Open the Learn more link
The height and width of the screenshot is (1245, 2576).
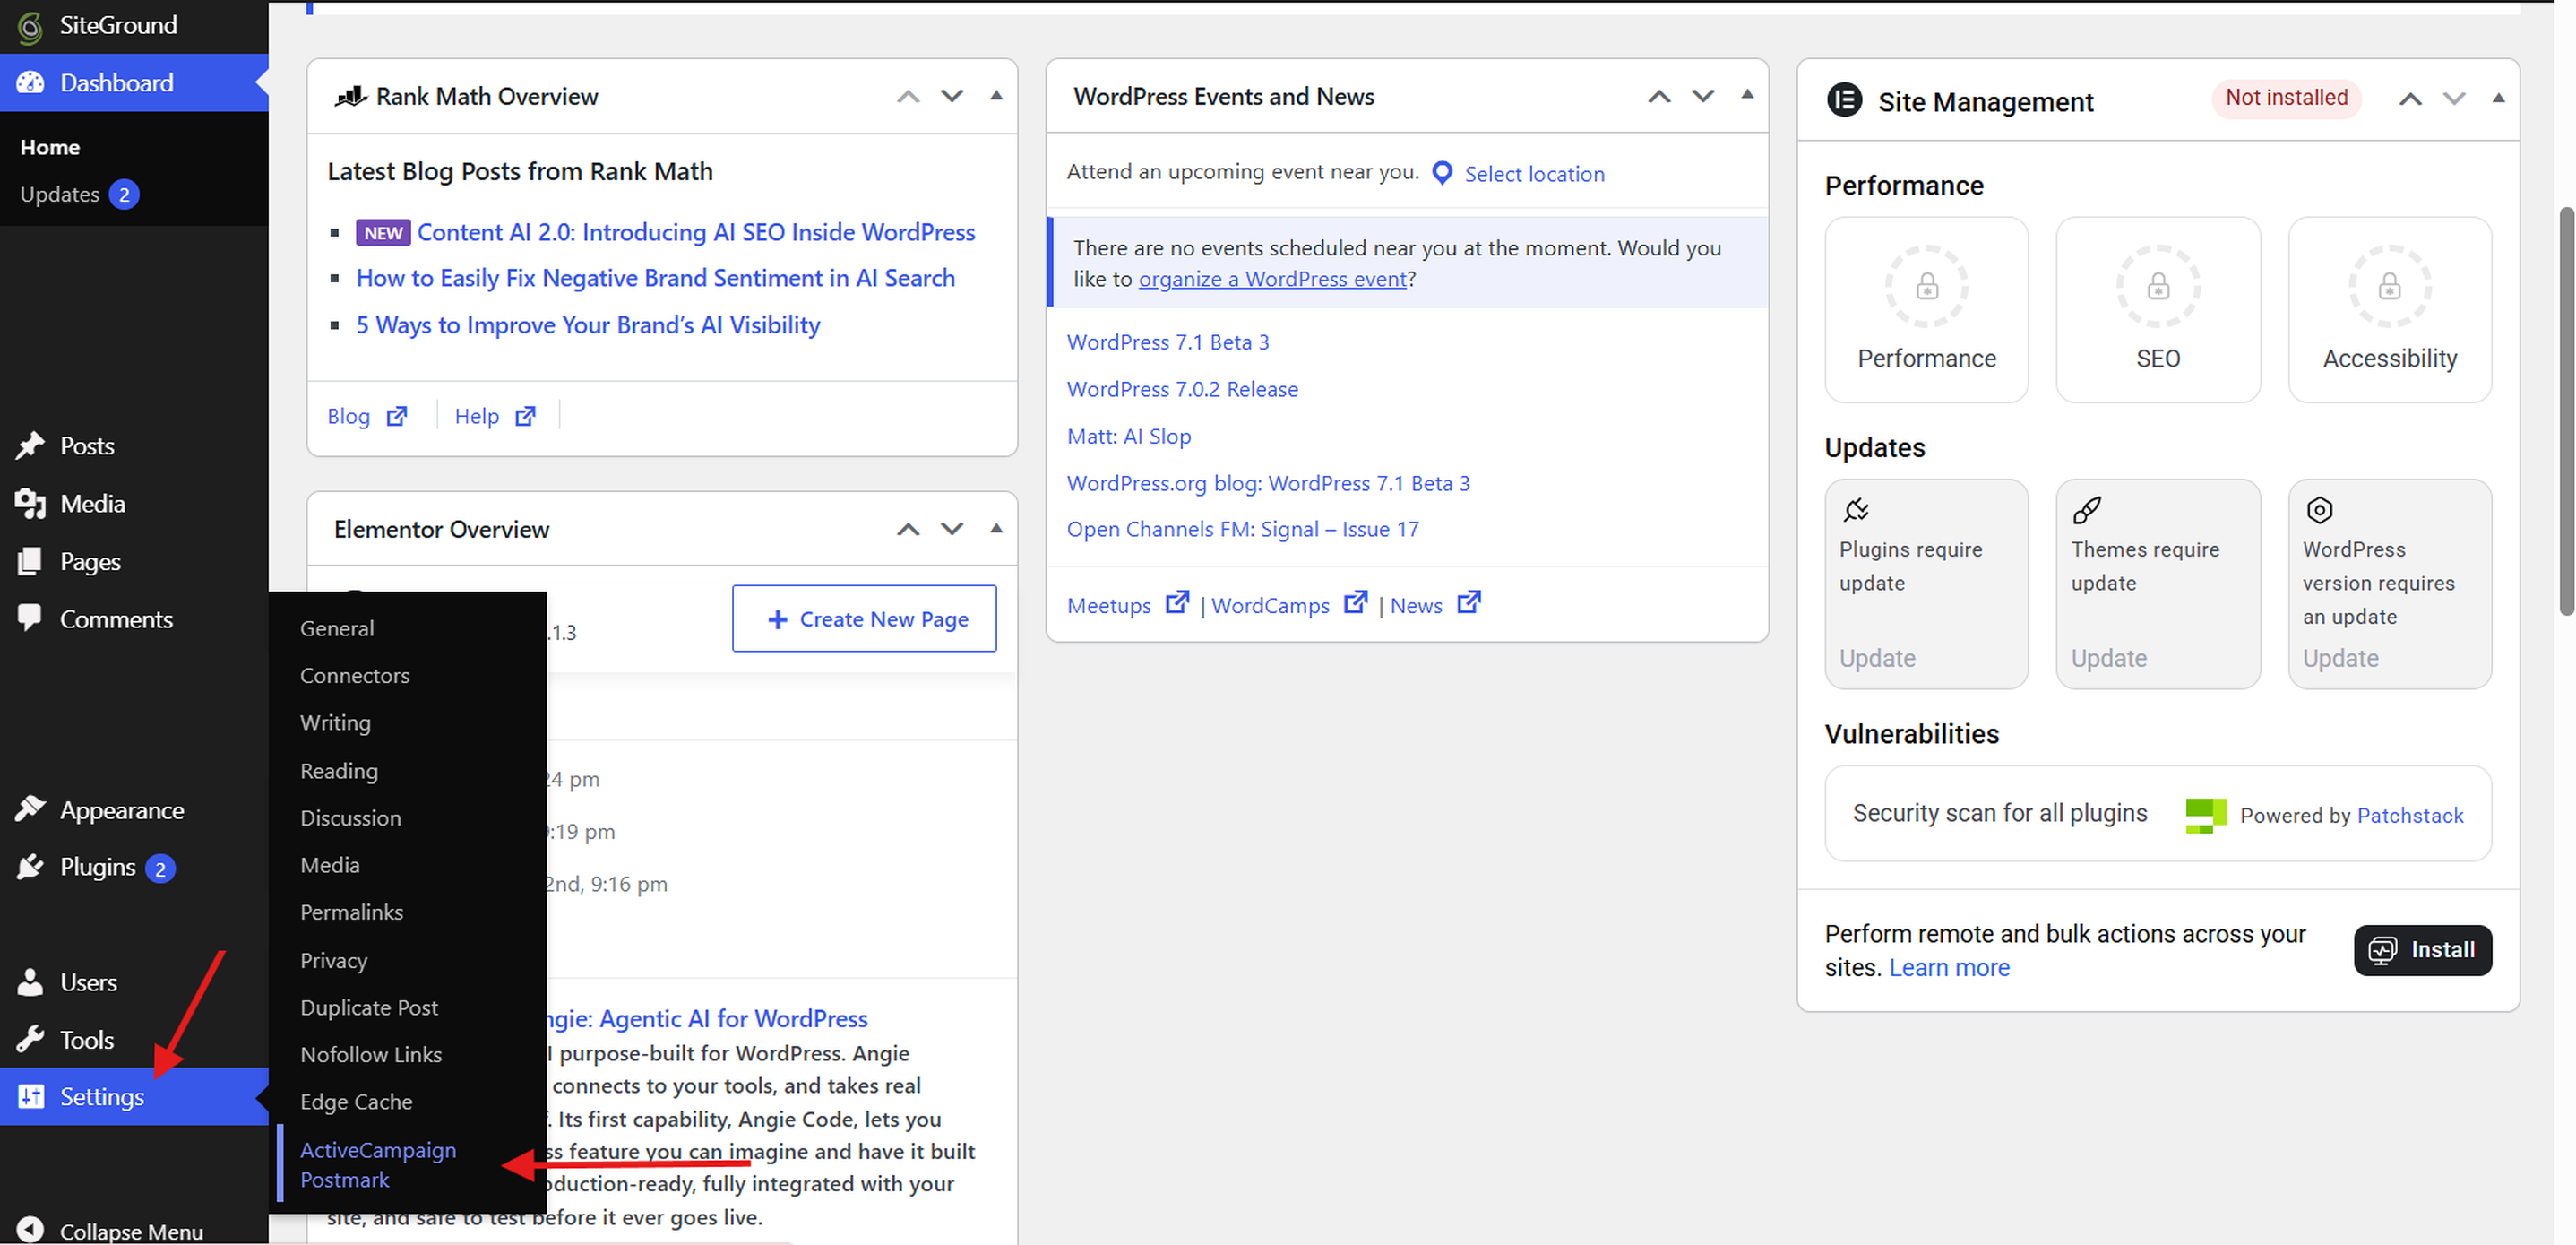pos(1949,968)
